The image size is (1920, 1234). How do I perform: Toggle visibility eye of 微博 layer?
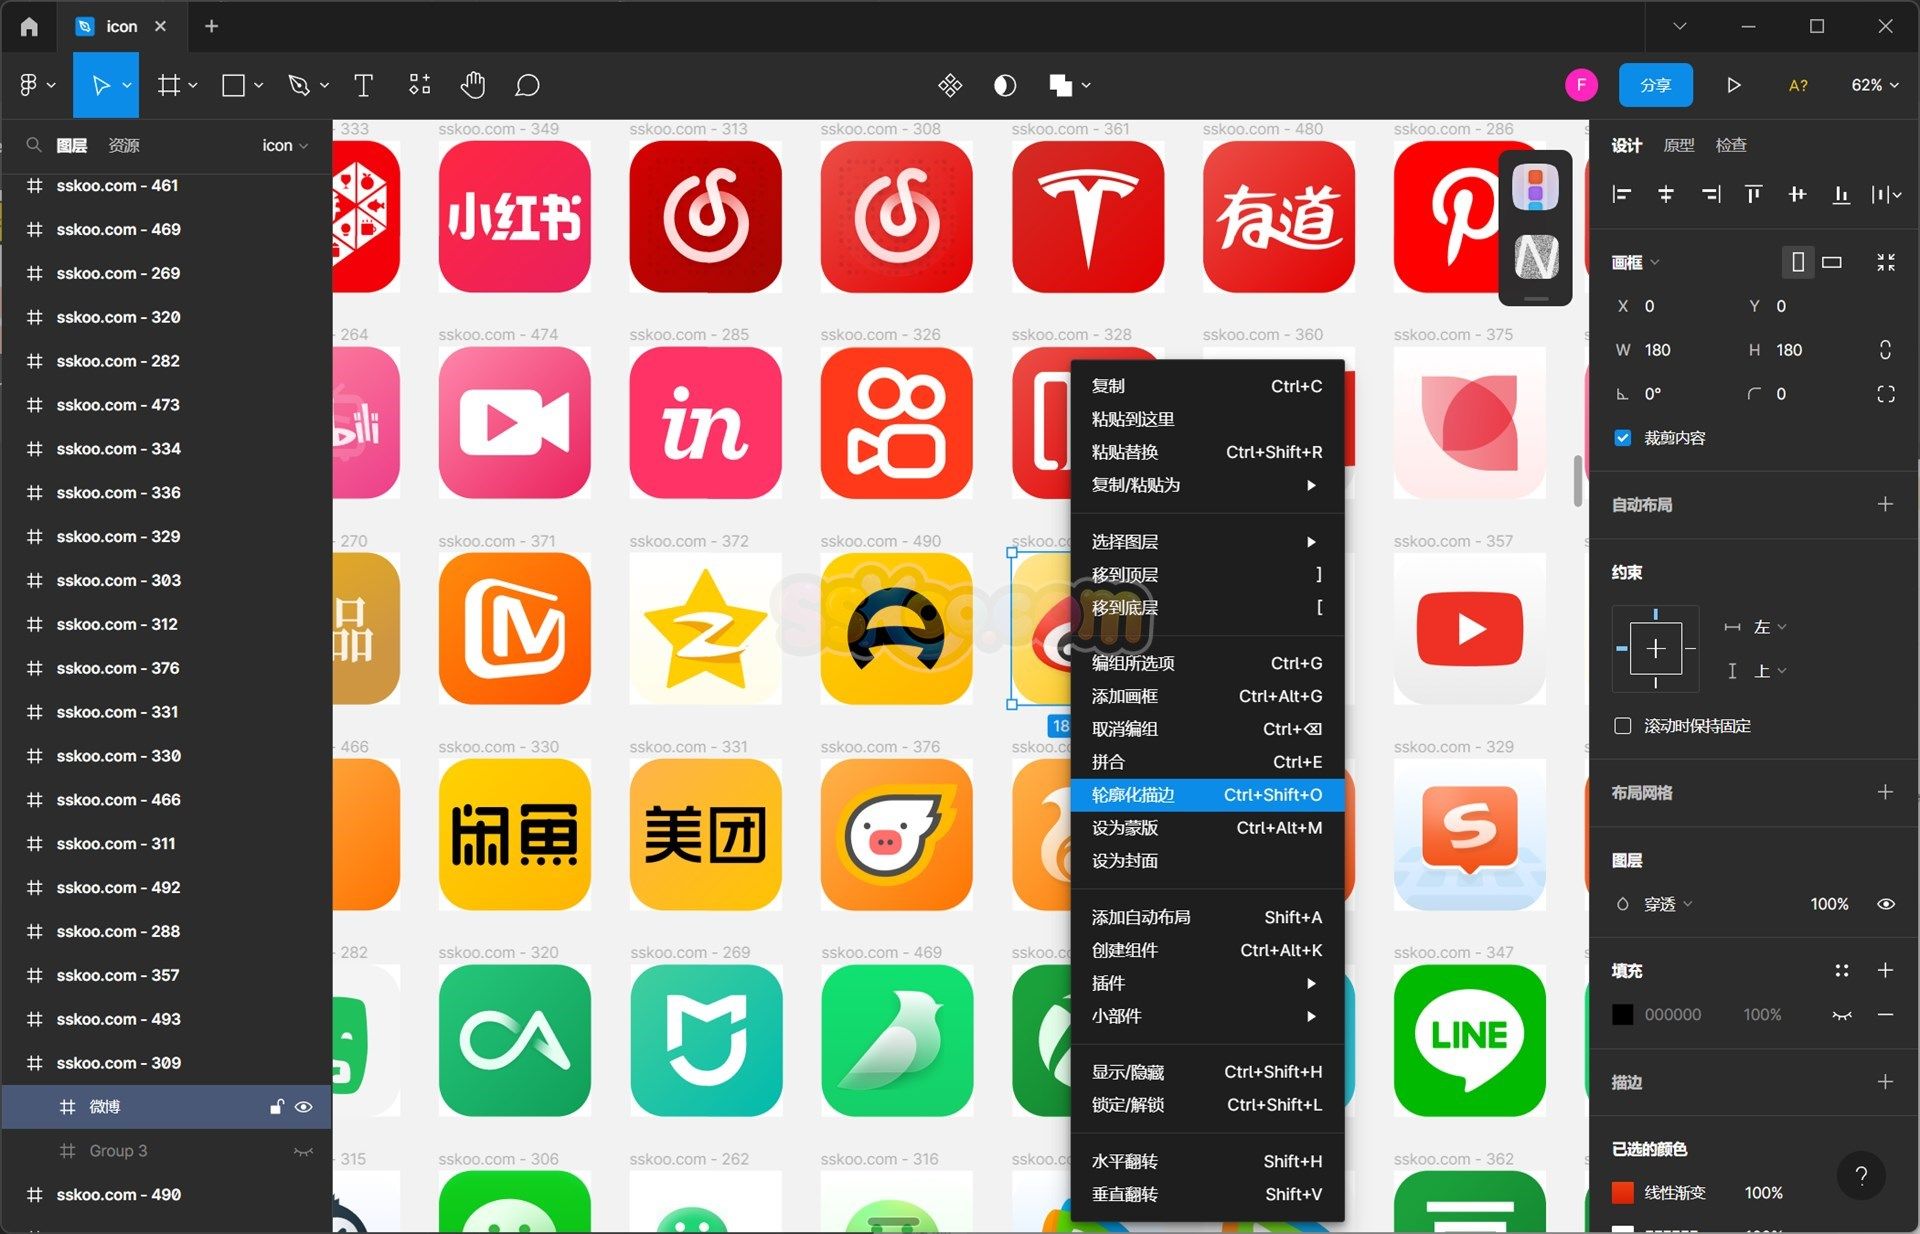click(304, 1107)
